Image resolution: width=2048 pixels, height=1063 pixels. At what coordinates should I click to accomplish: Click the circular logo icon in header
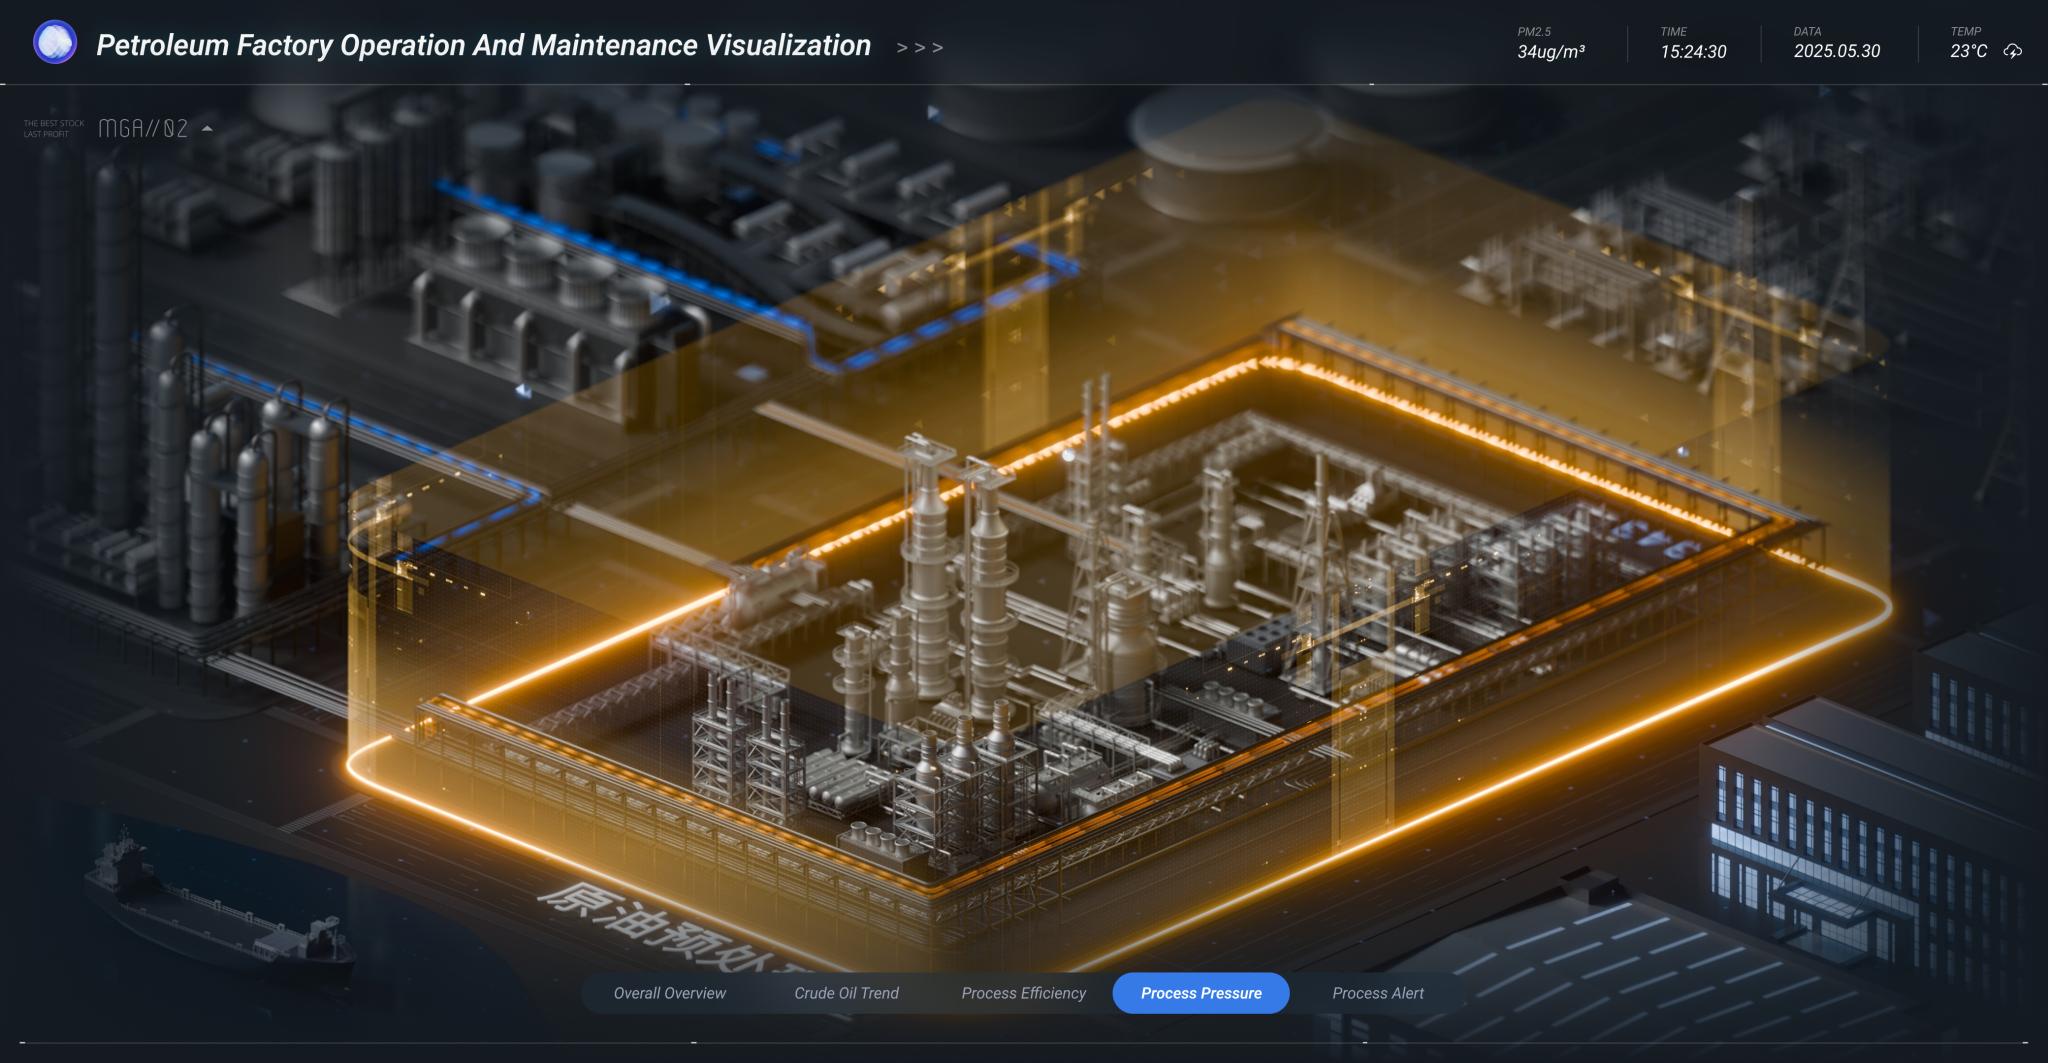coord(55,42)
